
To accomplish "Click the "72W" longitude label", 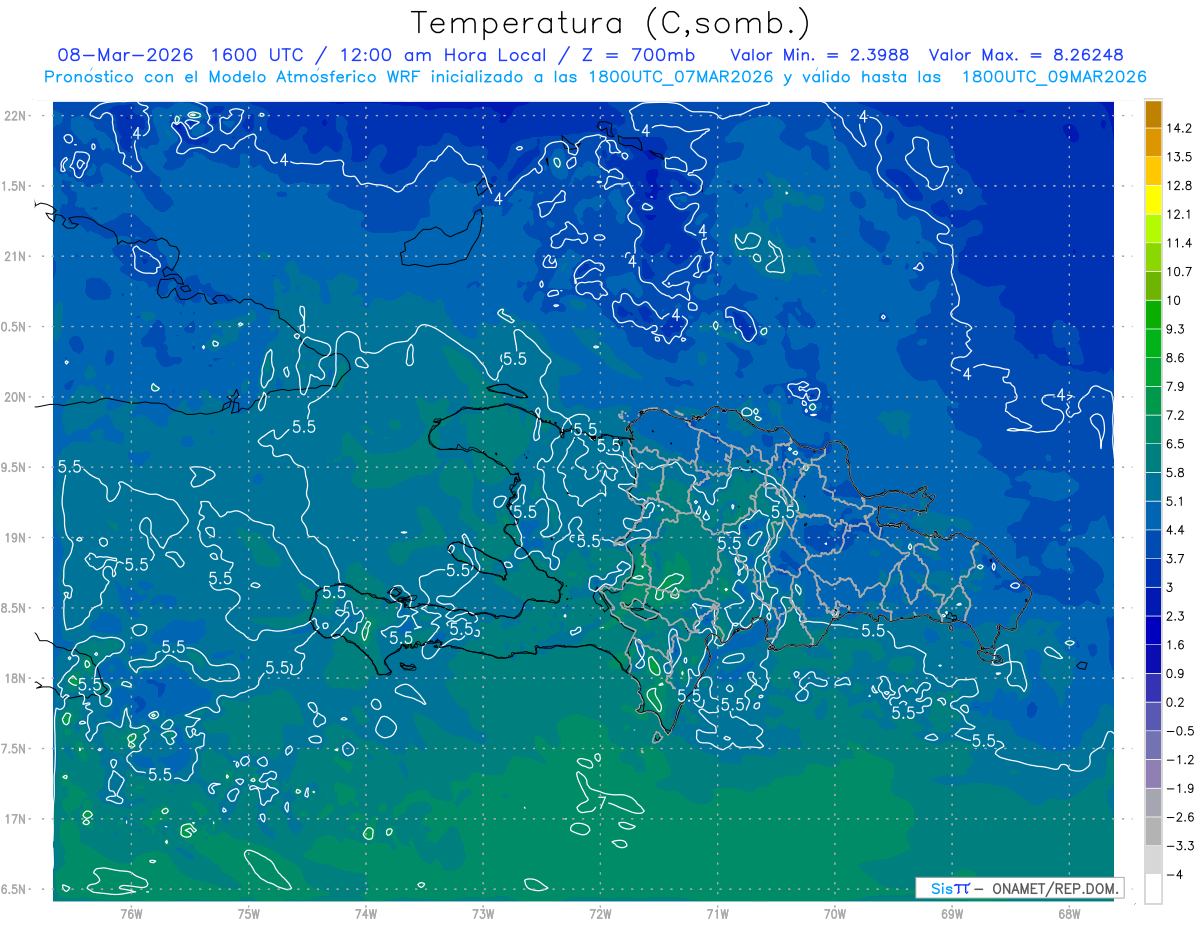I will click(x=600, y=913).
